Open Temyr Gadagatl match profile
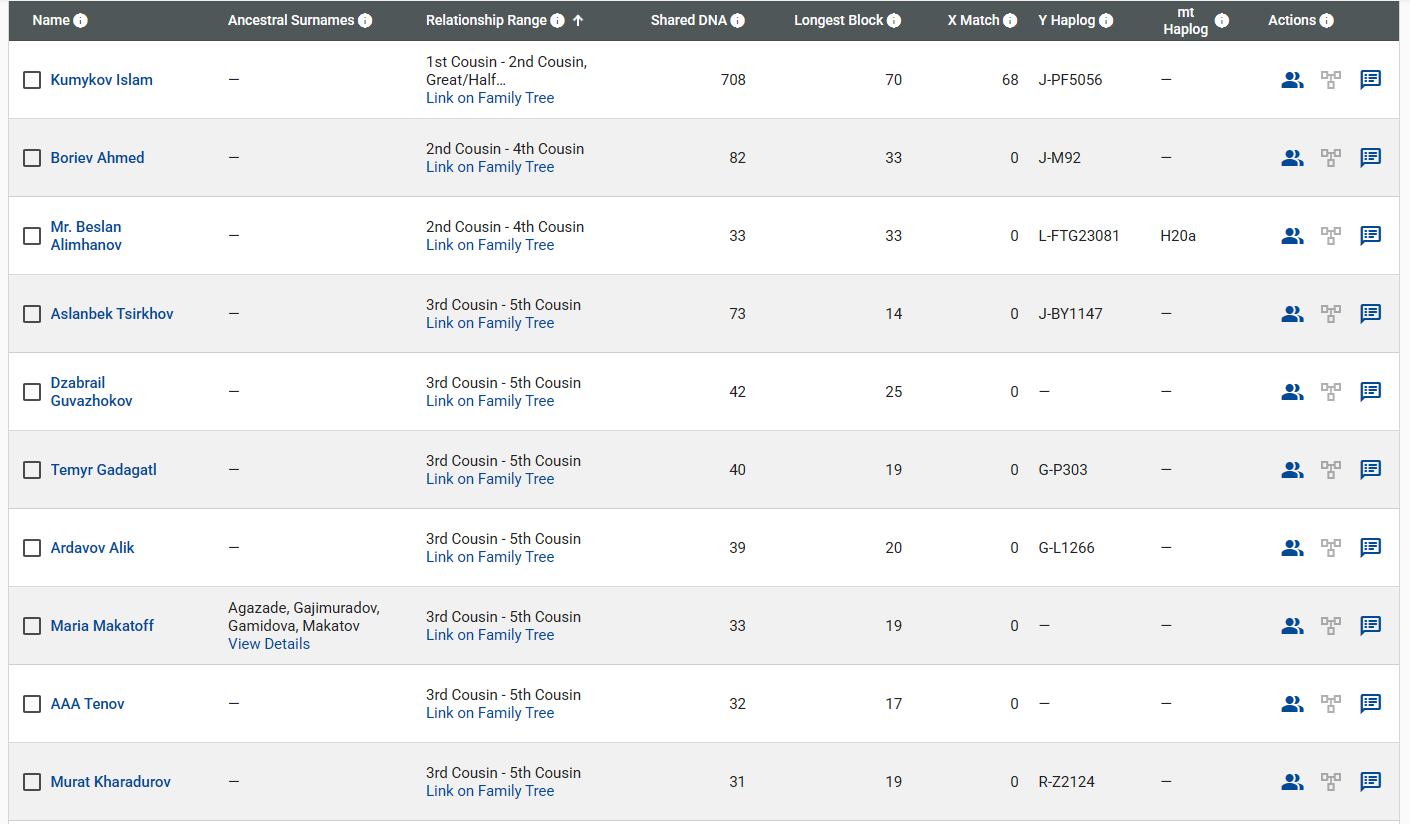1410x824 pixels. (x=104, y=470)
